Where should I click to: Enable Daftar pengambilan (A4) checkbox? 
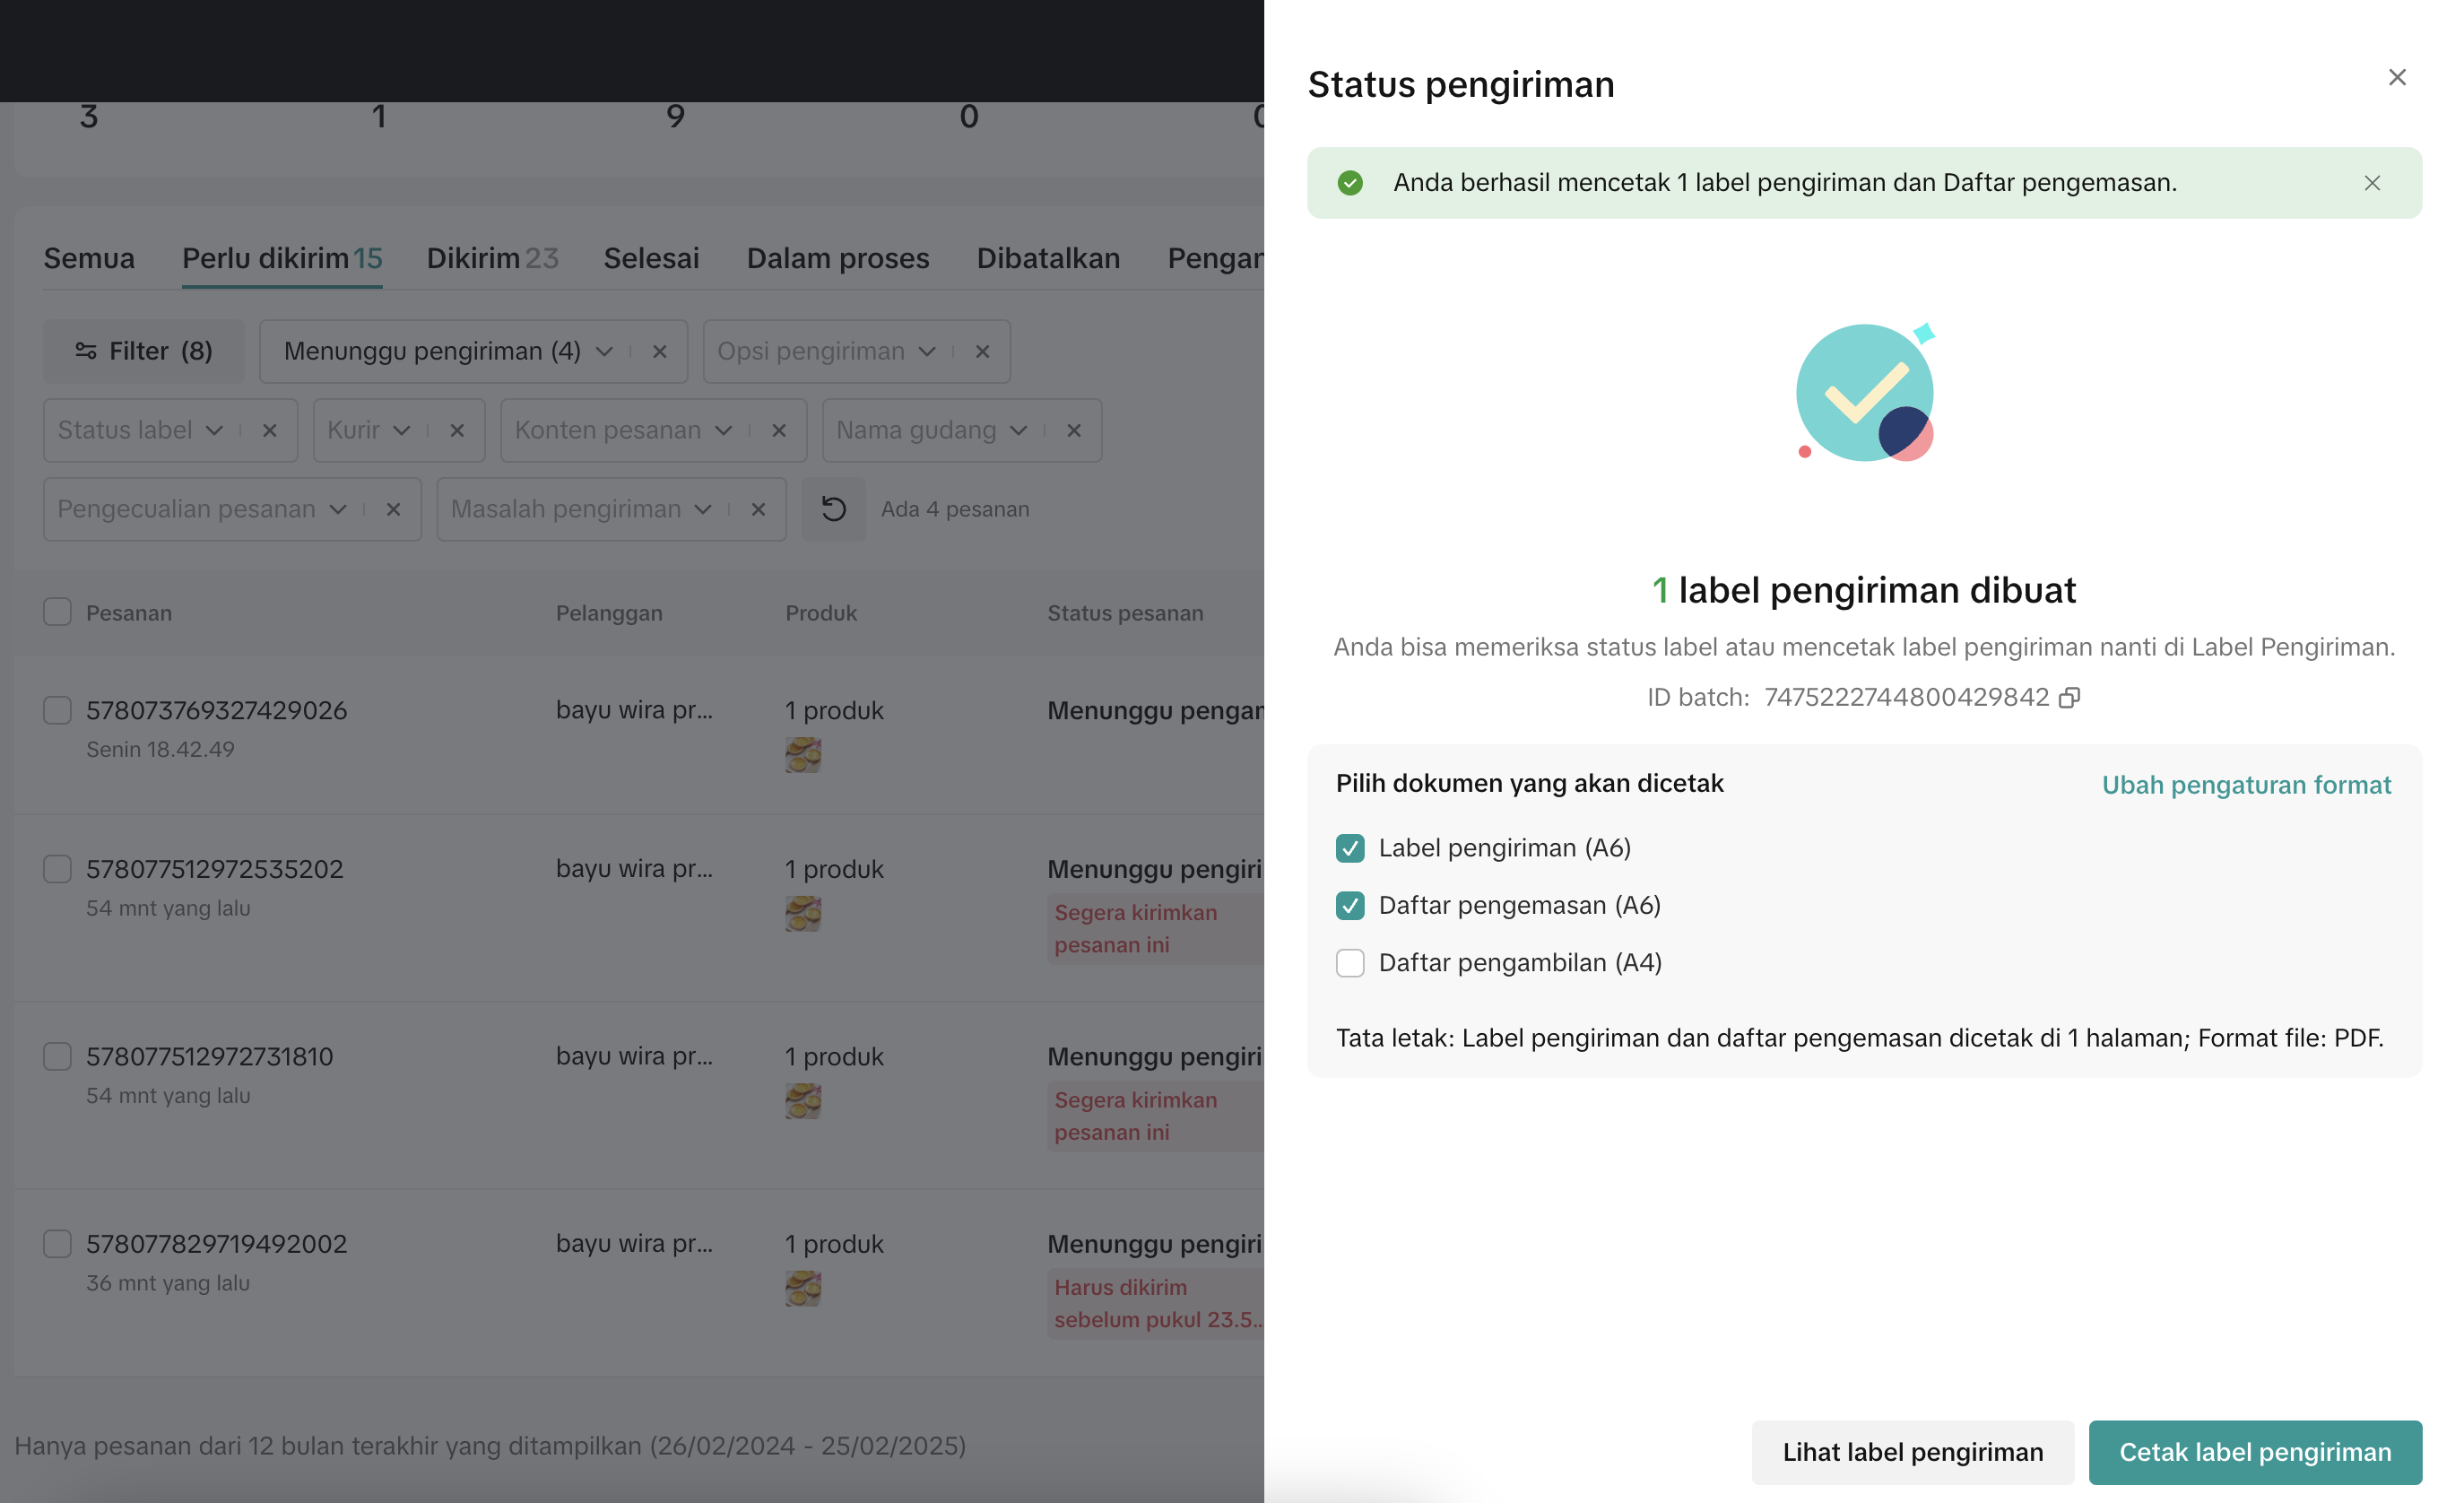point(1349,963)
